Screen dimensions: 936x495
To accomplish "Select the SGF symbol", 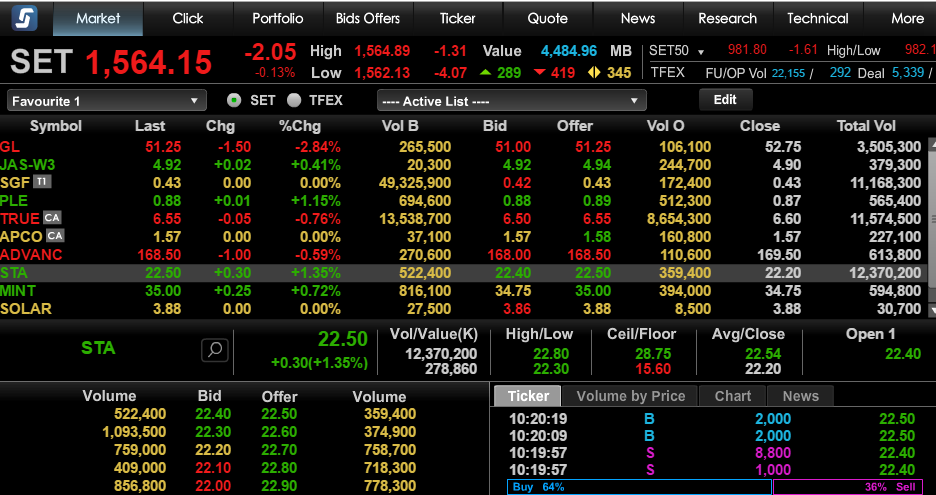I will [x=16, y=183].
